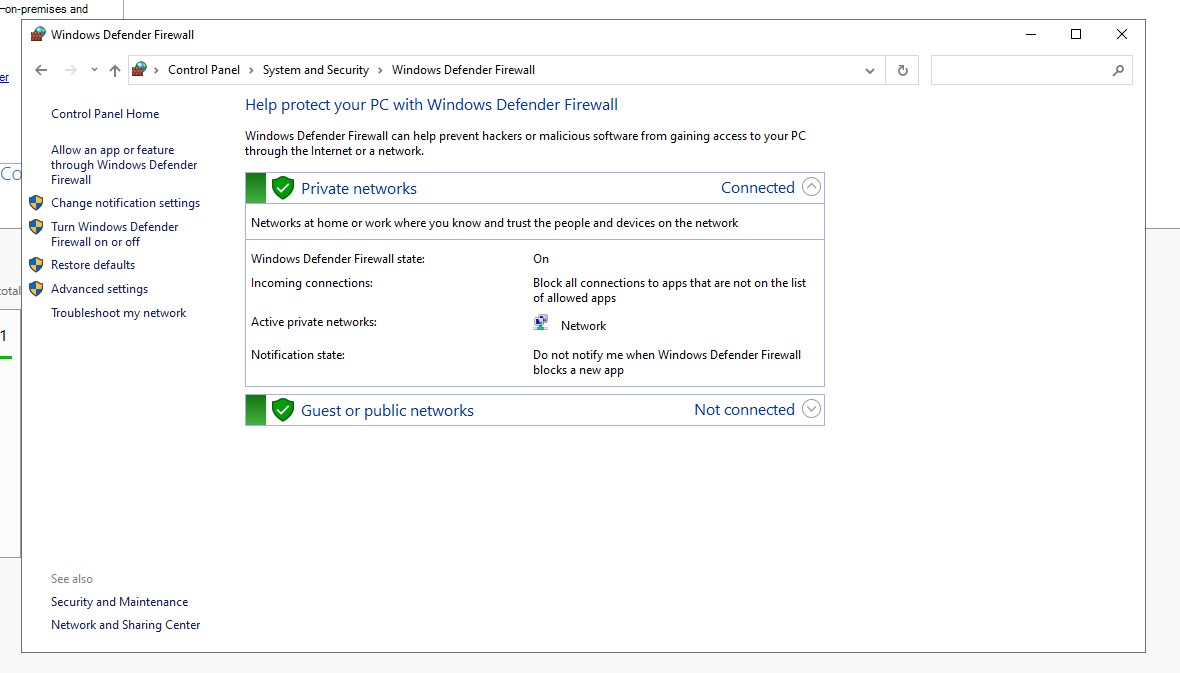Click the Control Panel icon in address bar
1180x673 pixels.
[x=139, y=69]
